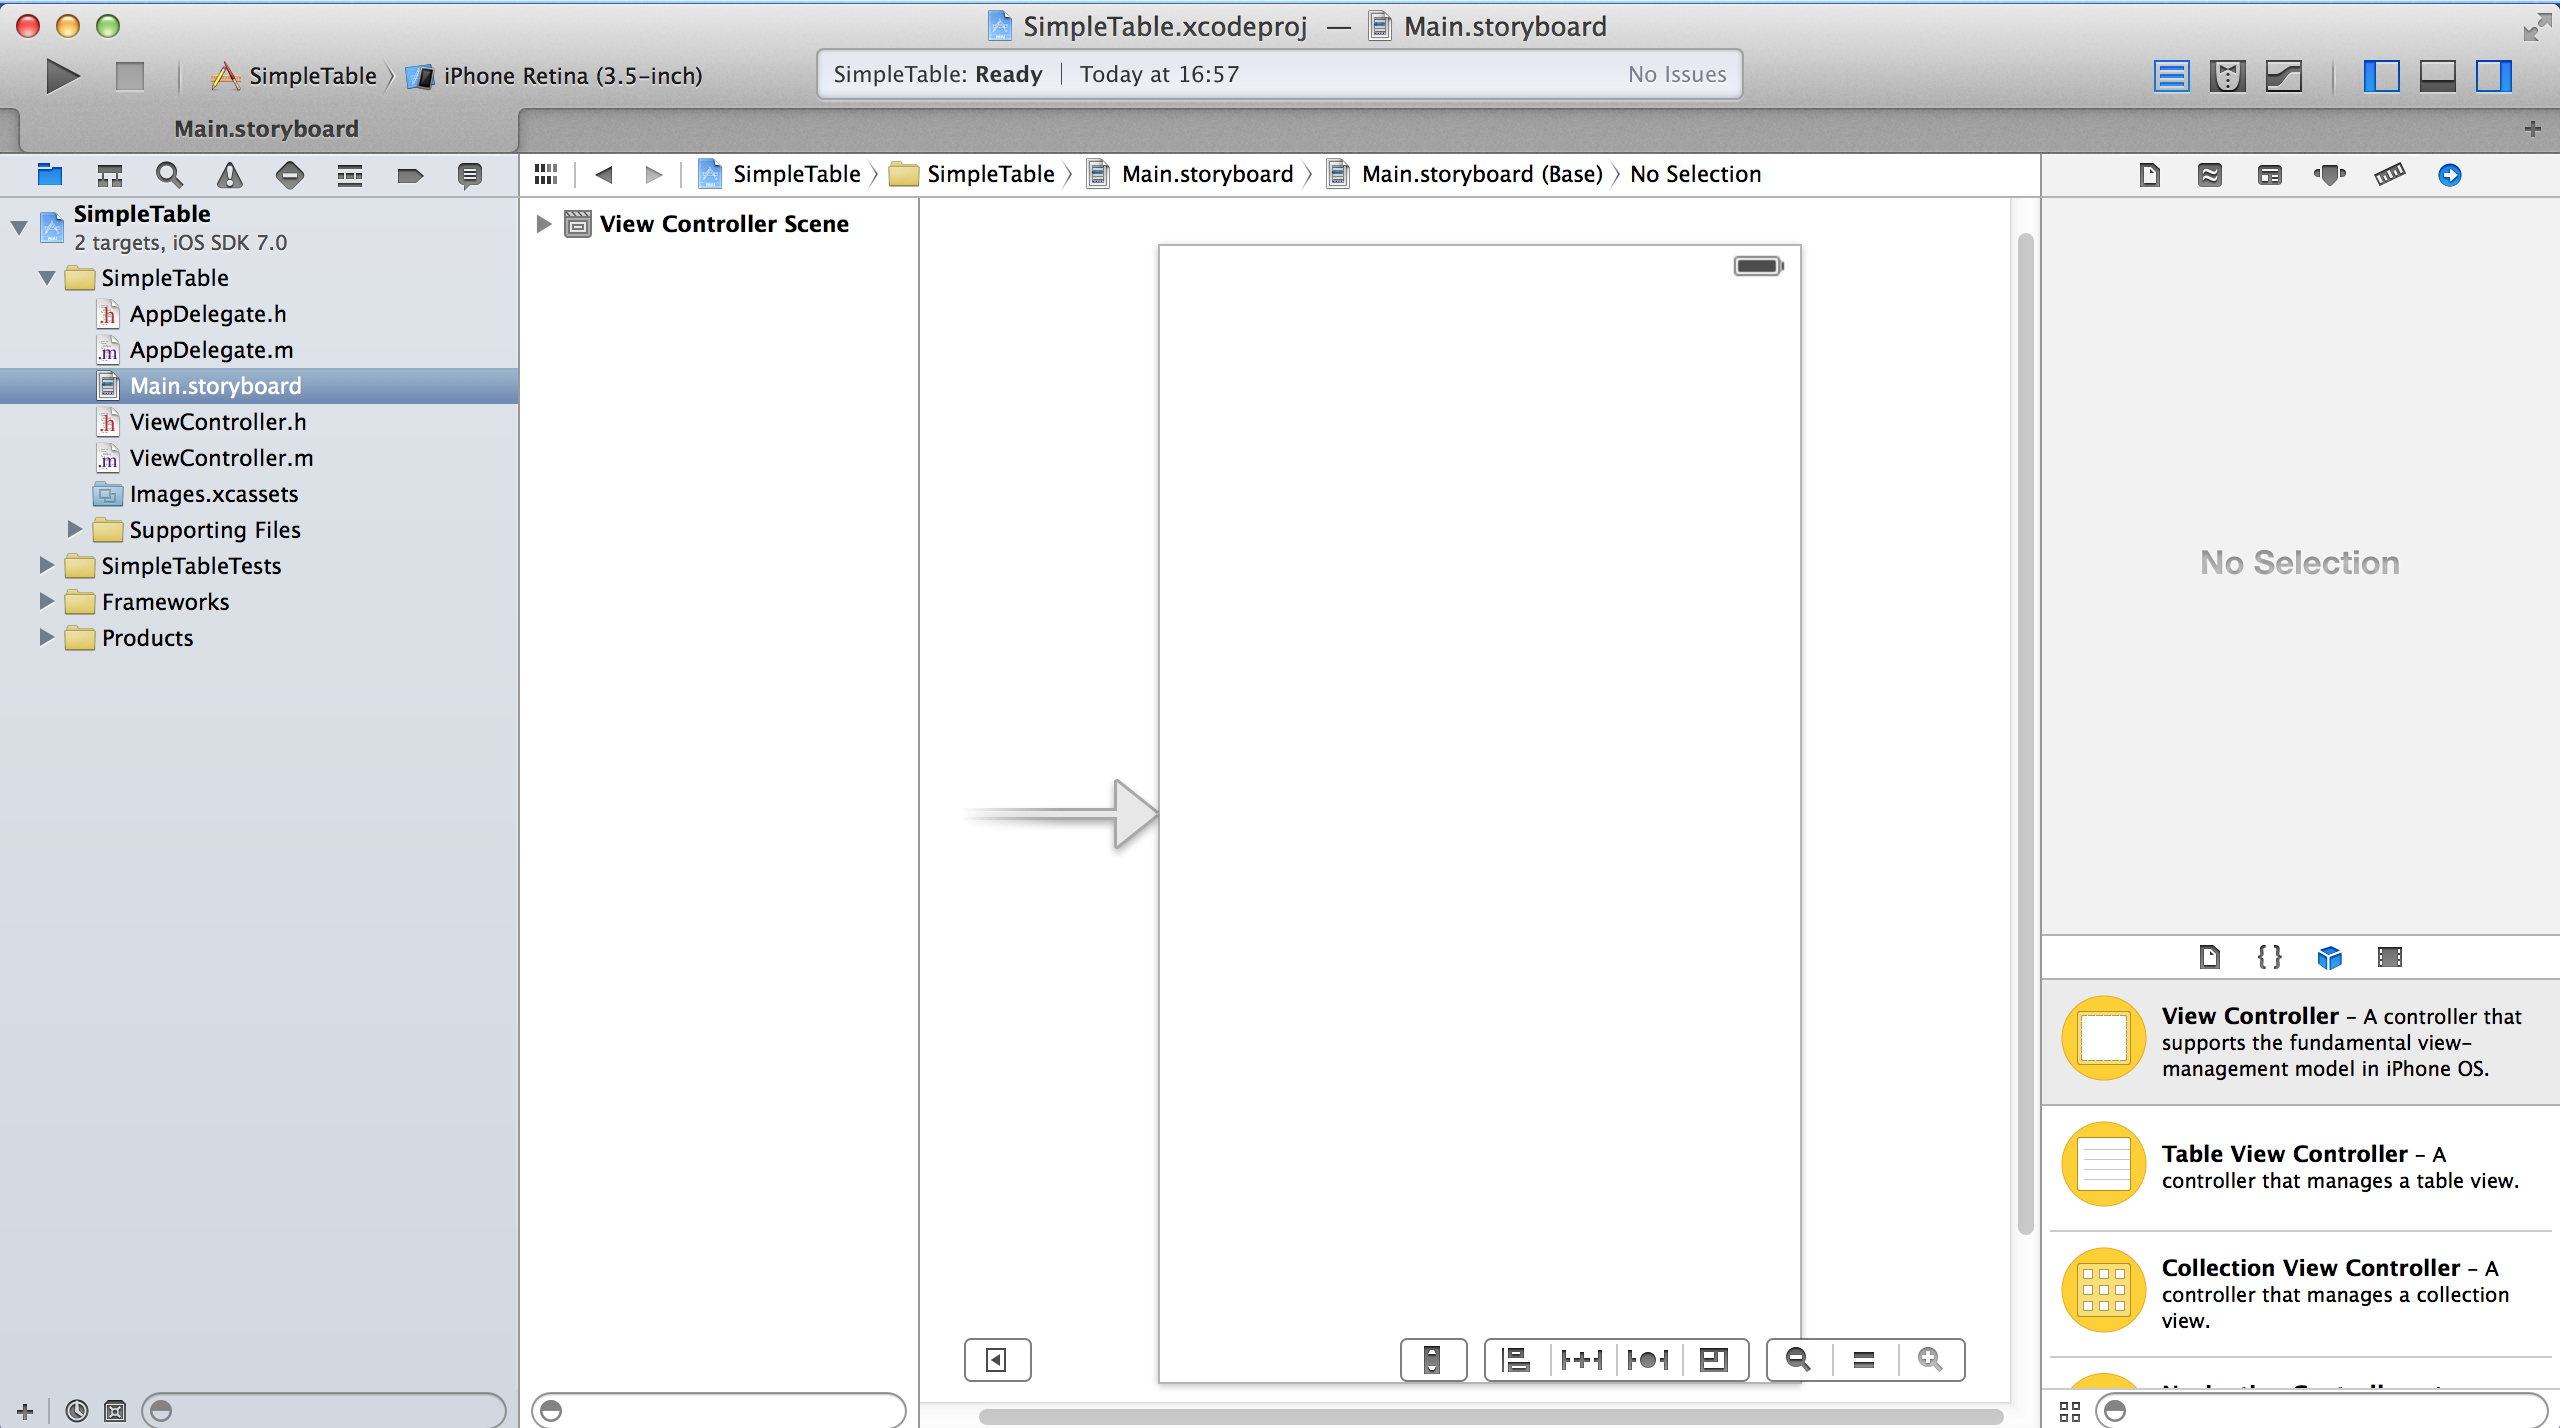This screenshot has height=1428, width=2560.
Task: Open the File Template library
Action: (x=2209, y=957)
